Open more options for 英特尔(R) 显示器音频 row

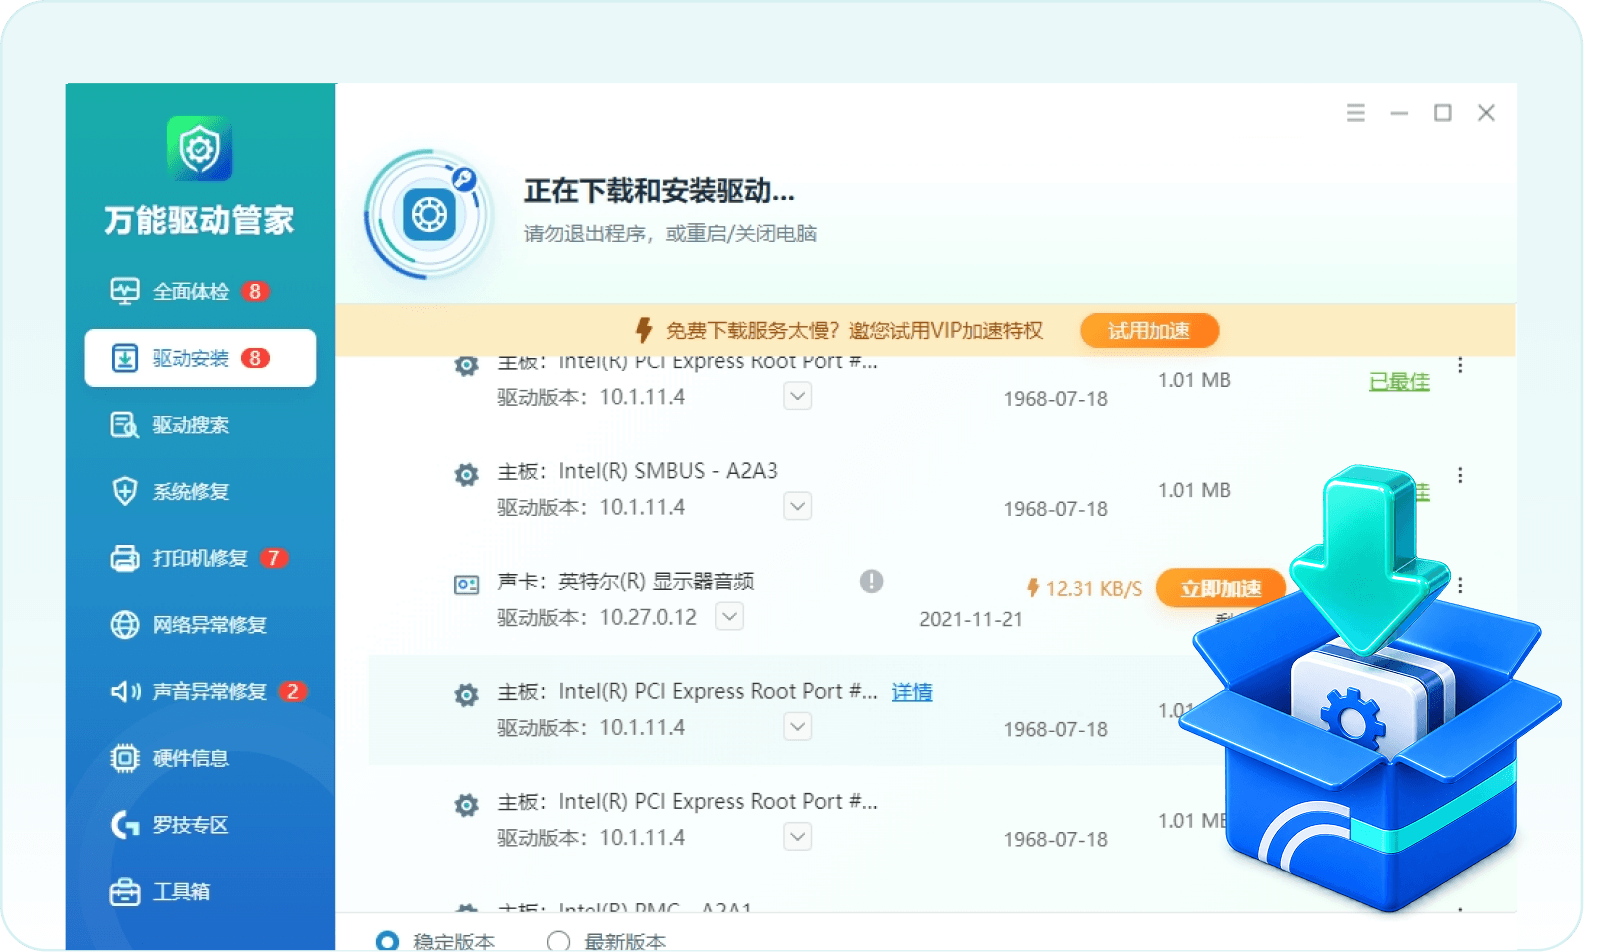click(1460, 585)
